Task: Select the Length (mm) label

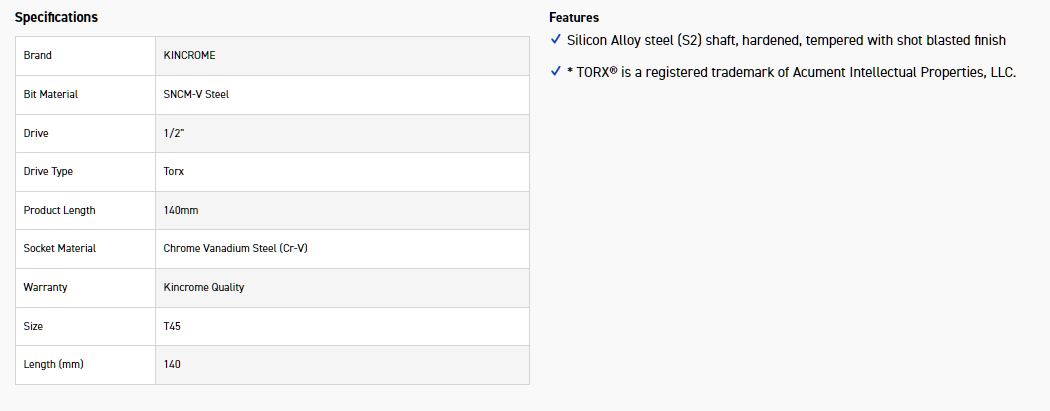Action: click(54, 365)
